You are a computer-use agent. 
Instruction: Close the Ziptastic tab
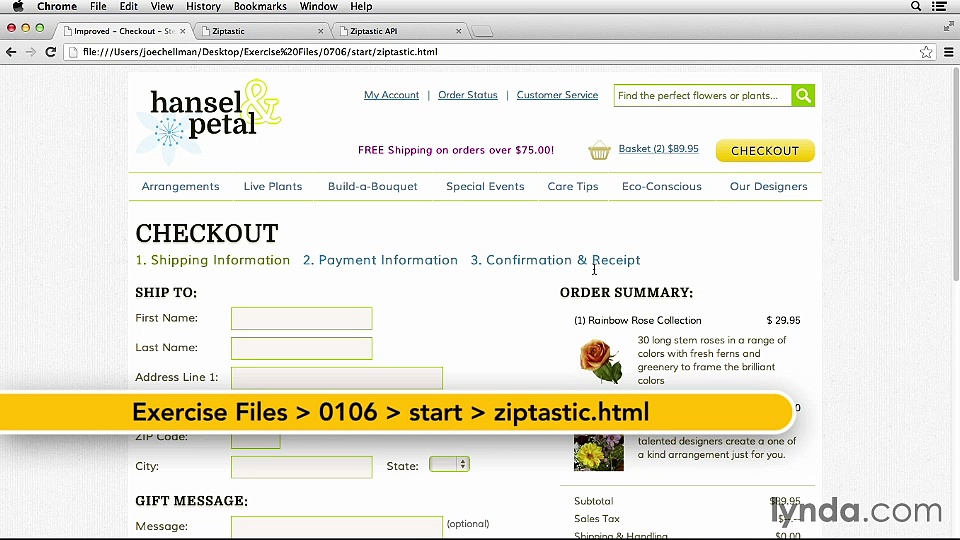[x=321, y=31]
